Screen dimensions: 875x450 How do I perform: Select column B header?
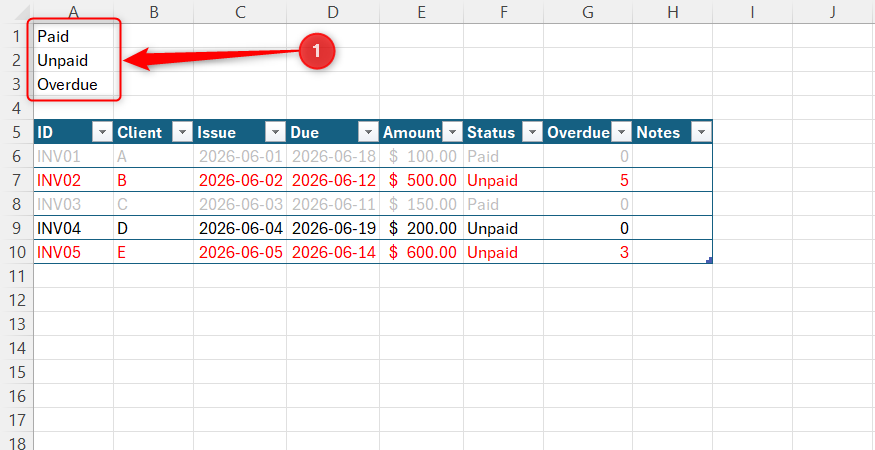pyautogui.click(x=153, y=11)
